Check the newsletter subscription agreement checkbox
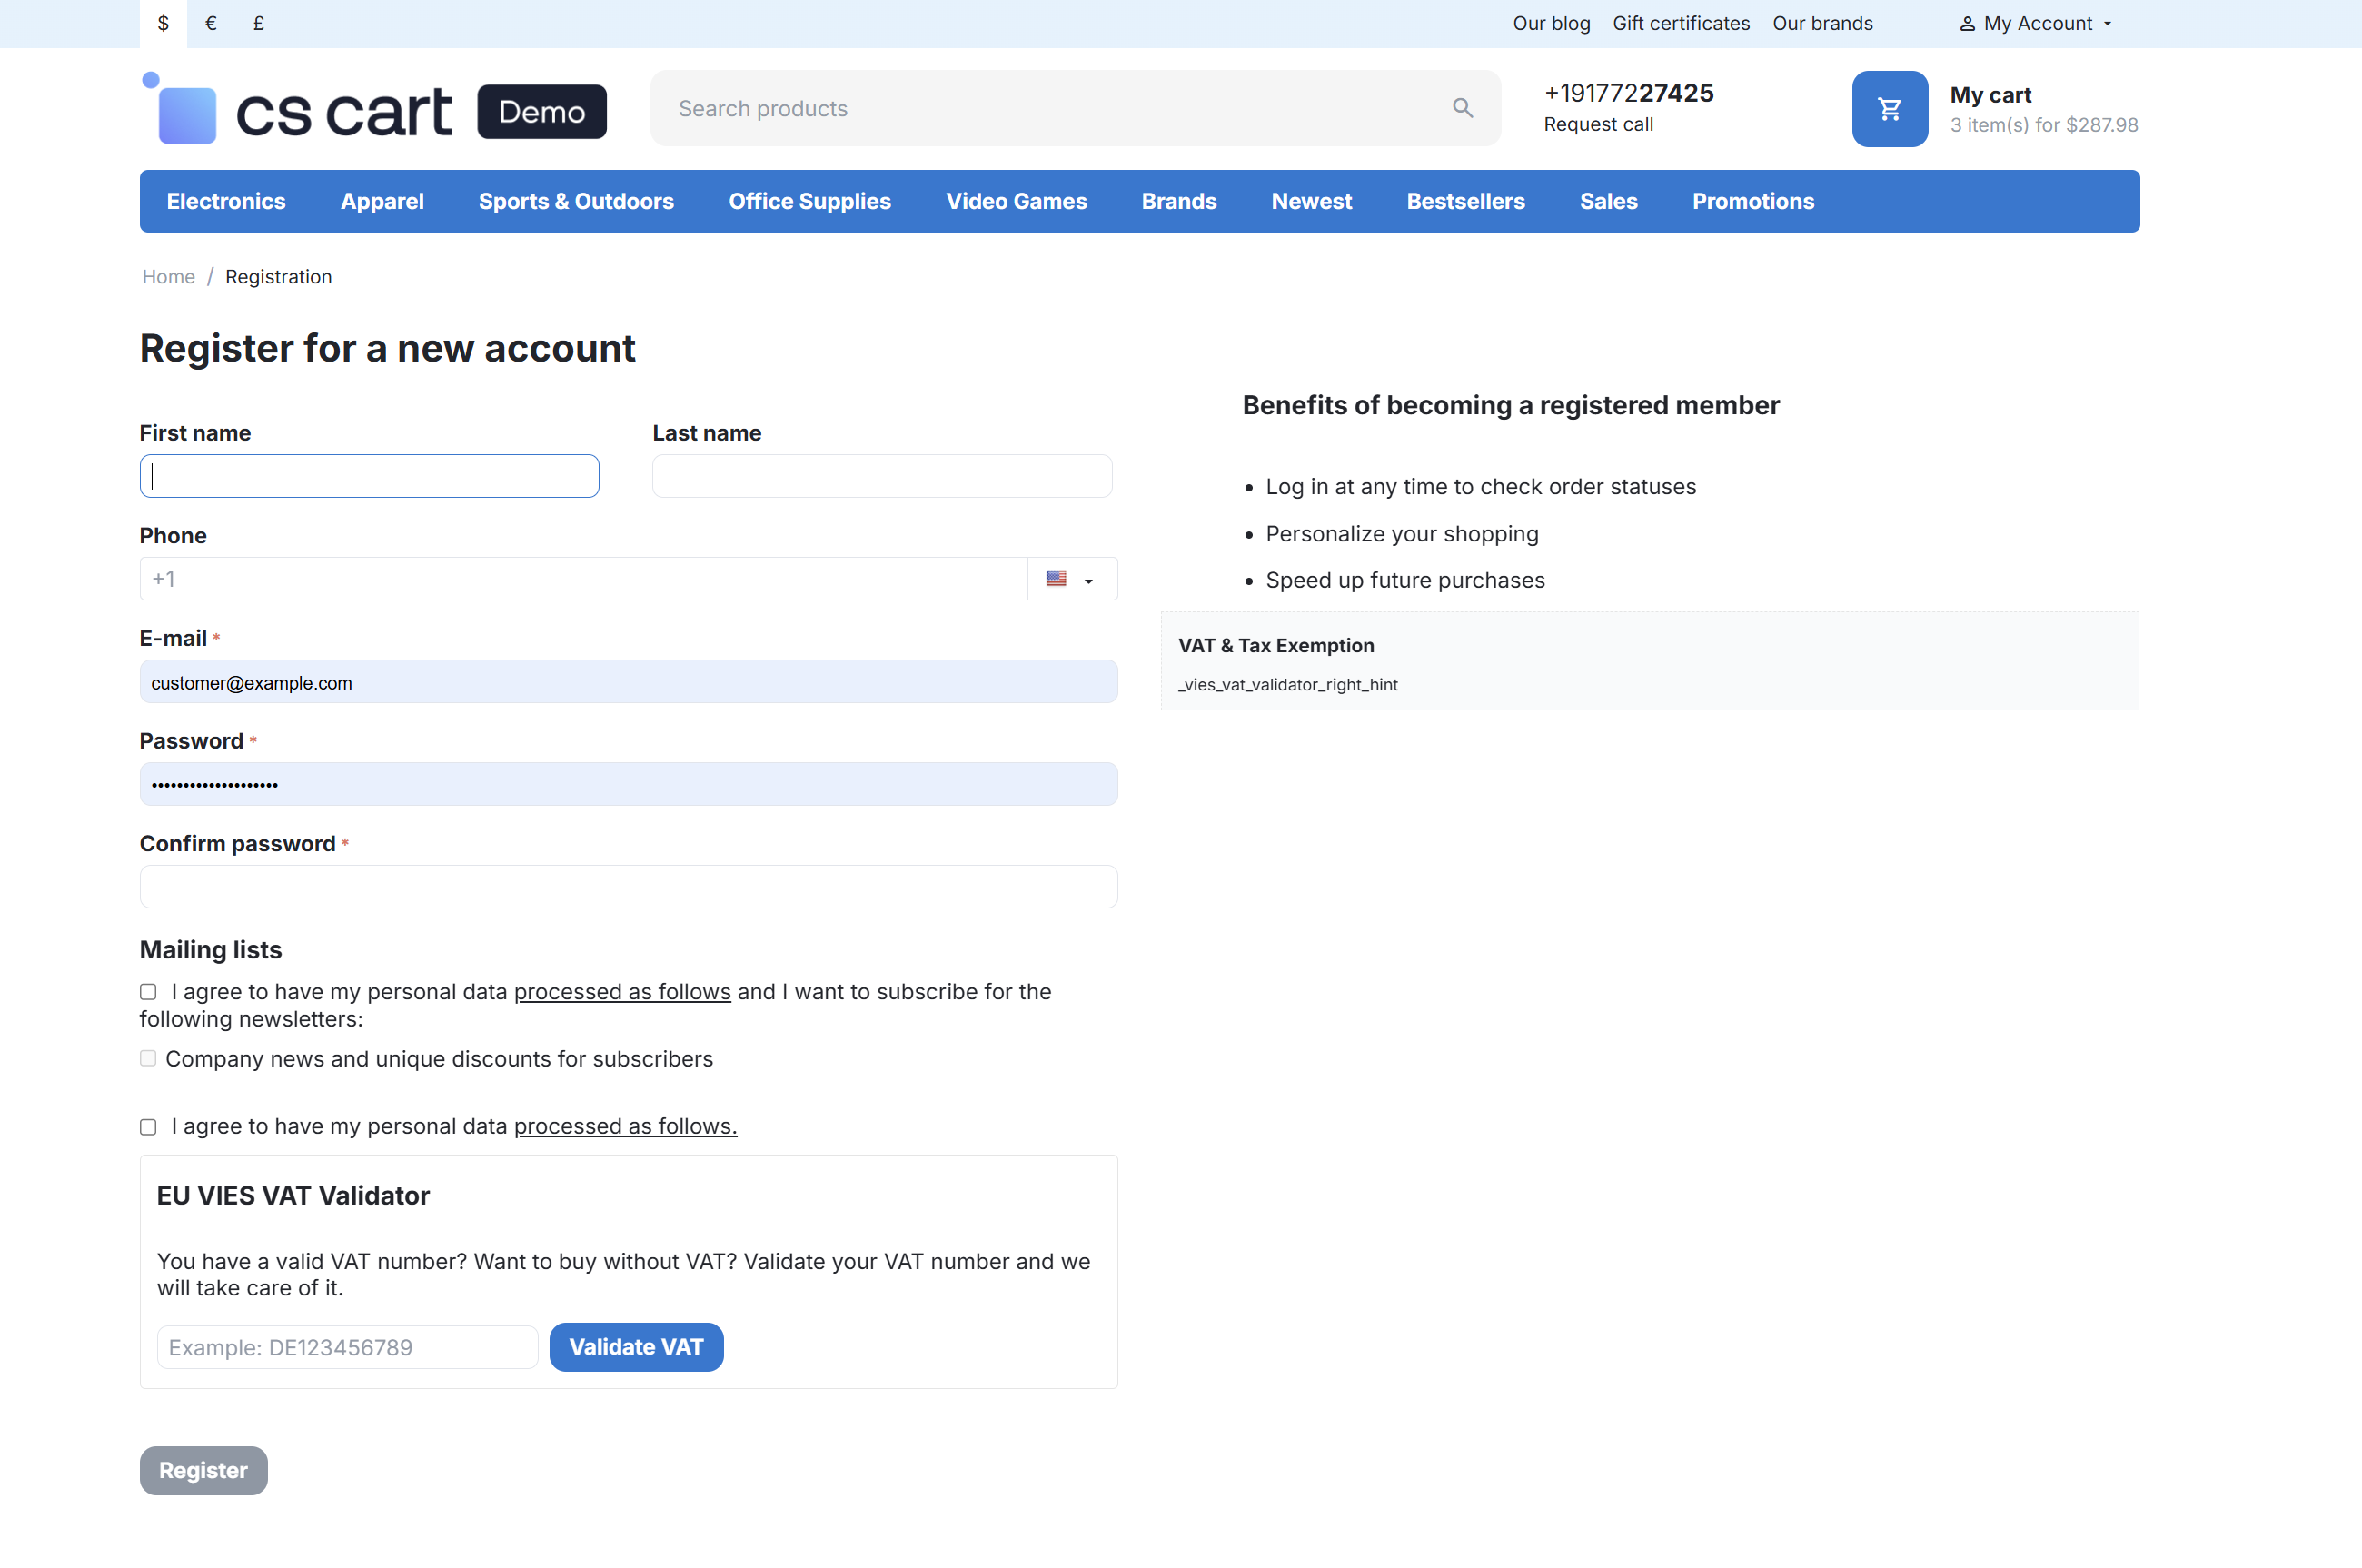The height and width of the screenshot is (1568, 2362). click(x=148, y=992)
